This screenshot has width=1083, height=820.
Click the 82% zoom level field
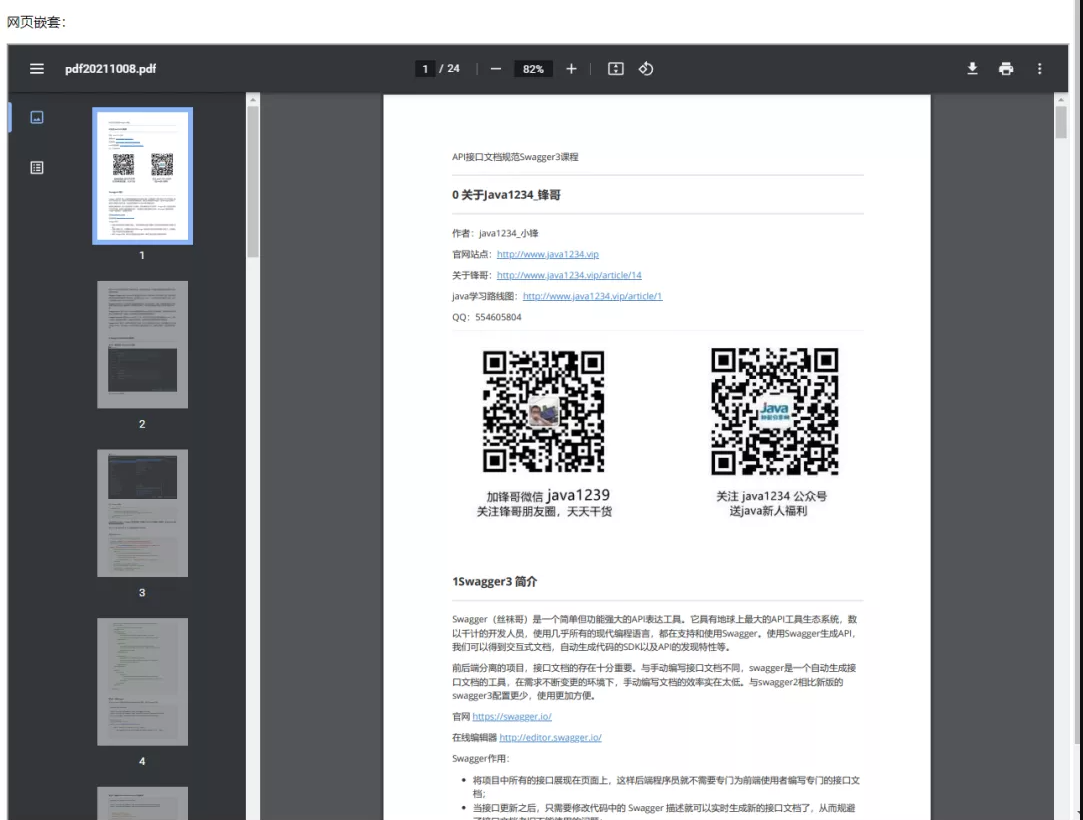(x=533, y=68)
